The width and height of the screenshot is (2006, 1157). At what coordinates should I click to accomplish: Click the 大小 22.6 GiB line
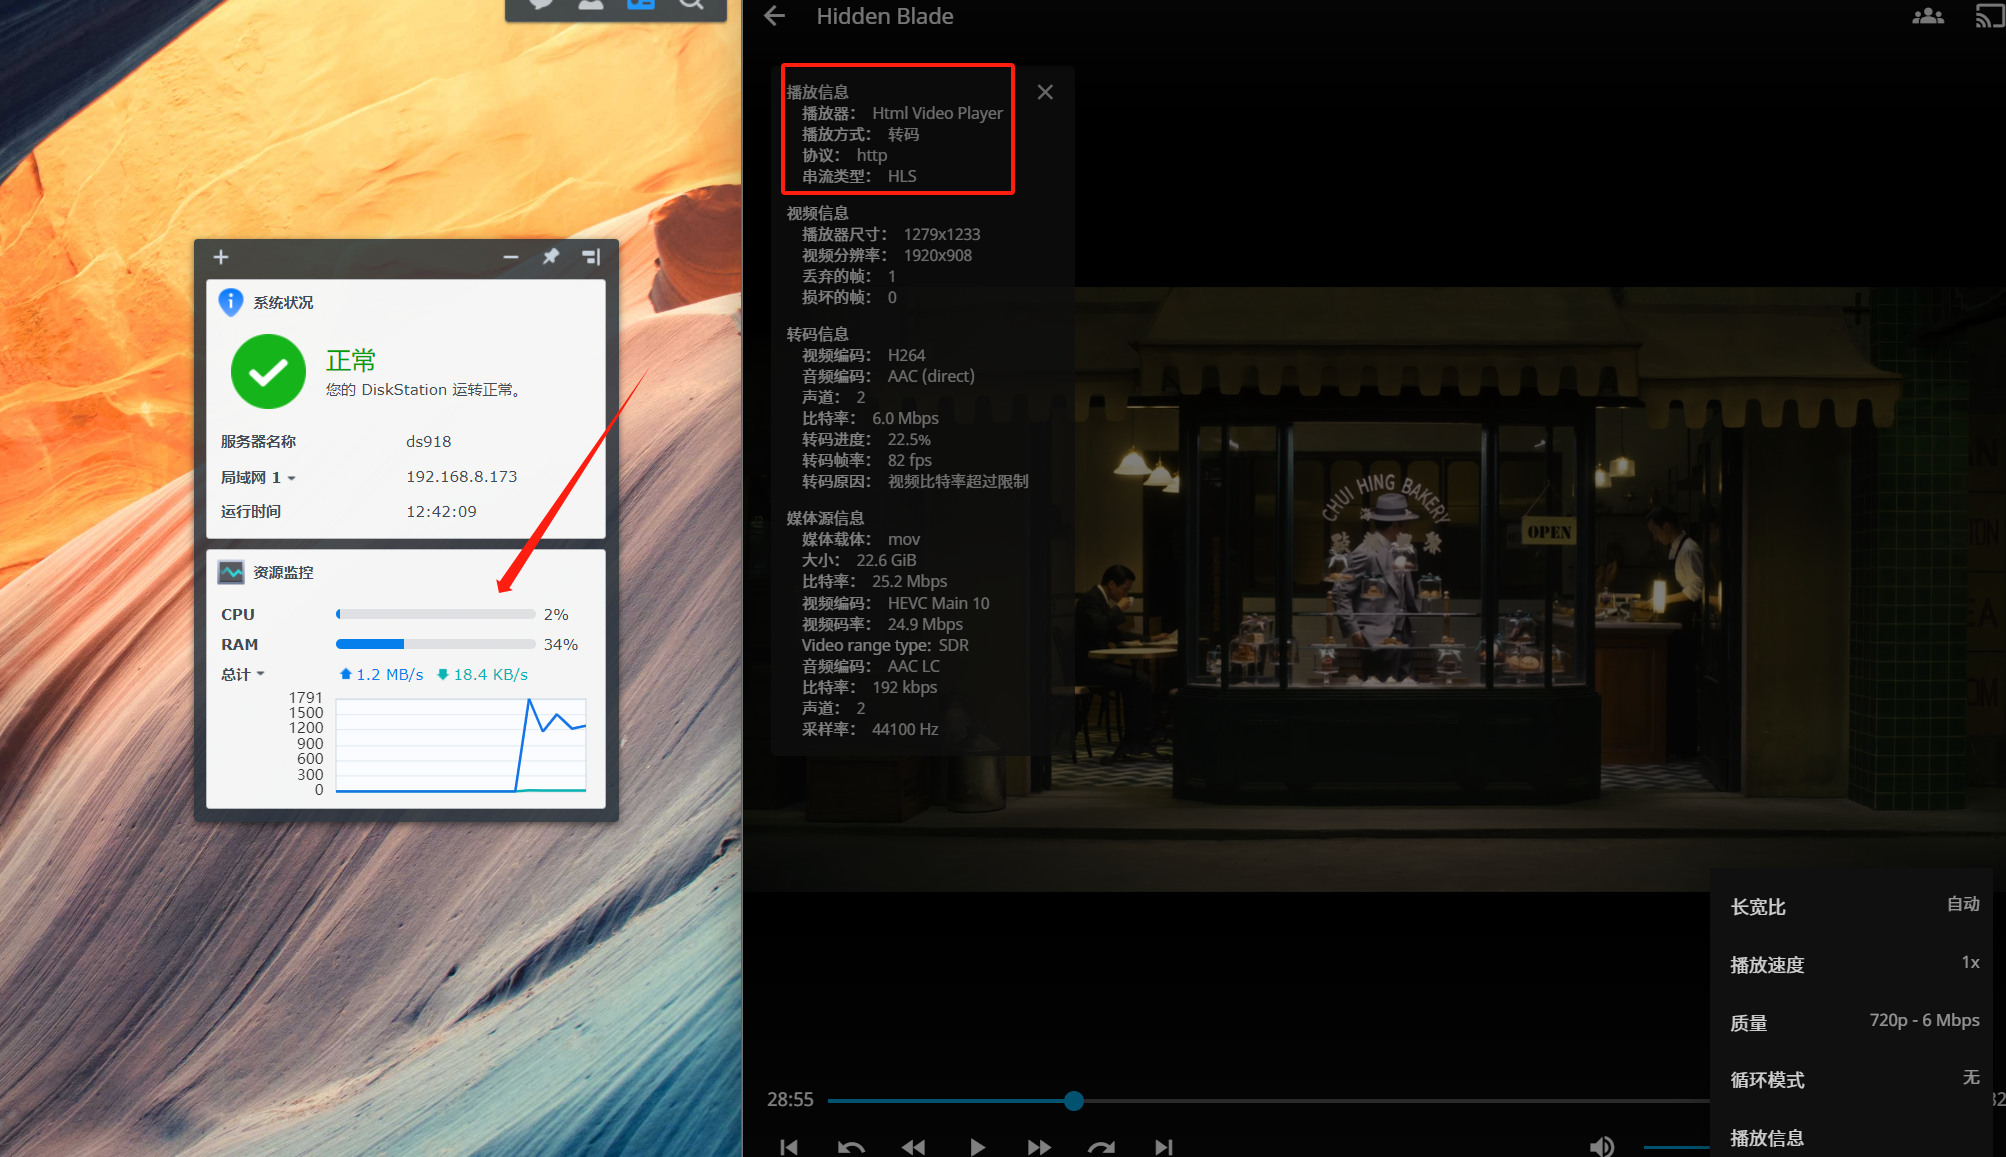(859, 560)
